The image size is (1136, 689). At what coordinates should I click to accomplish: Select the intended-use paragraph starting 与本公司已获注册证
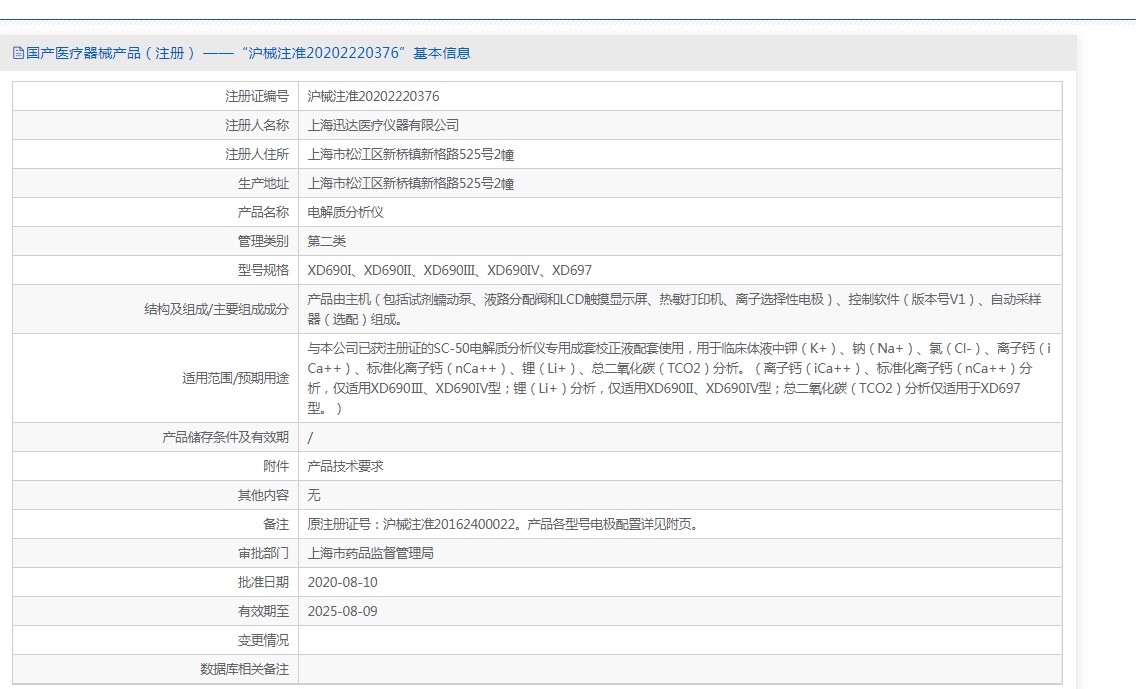coord(680,378)
